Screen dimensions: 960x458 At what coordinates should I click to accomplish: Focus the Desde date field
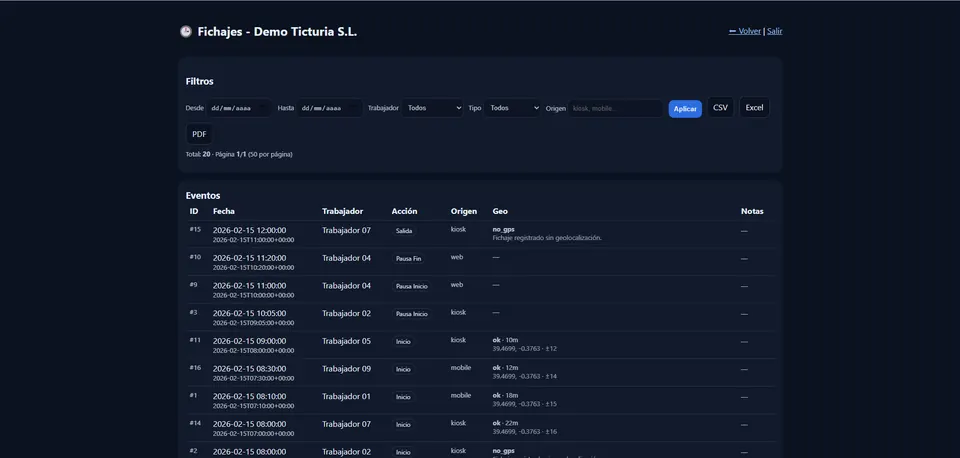tap(239, 108)
